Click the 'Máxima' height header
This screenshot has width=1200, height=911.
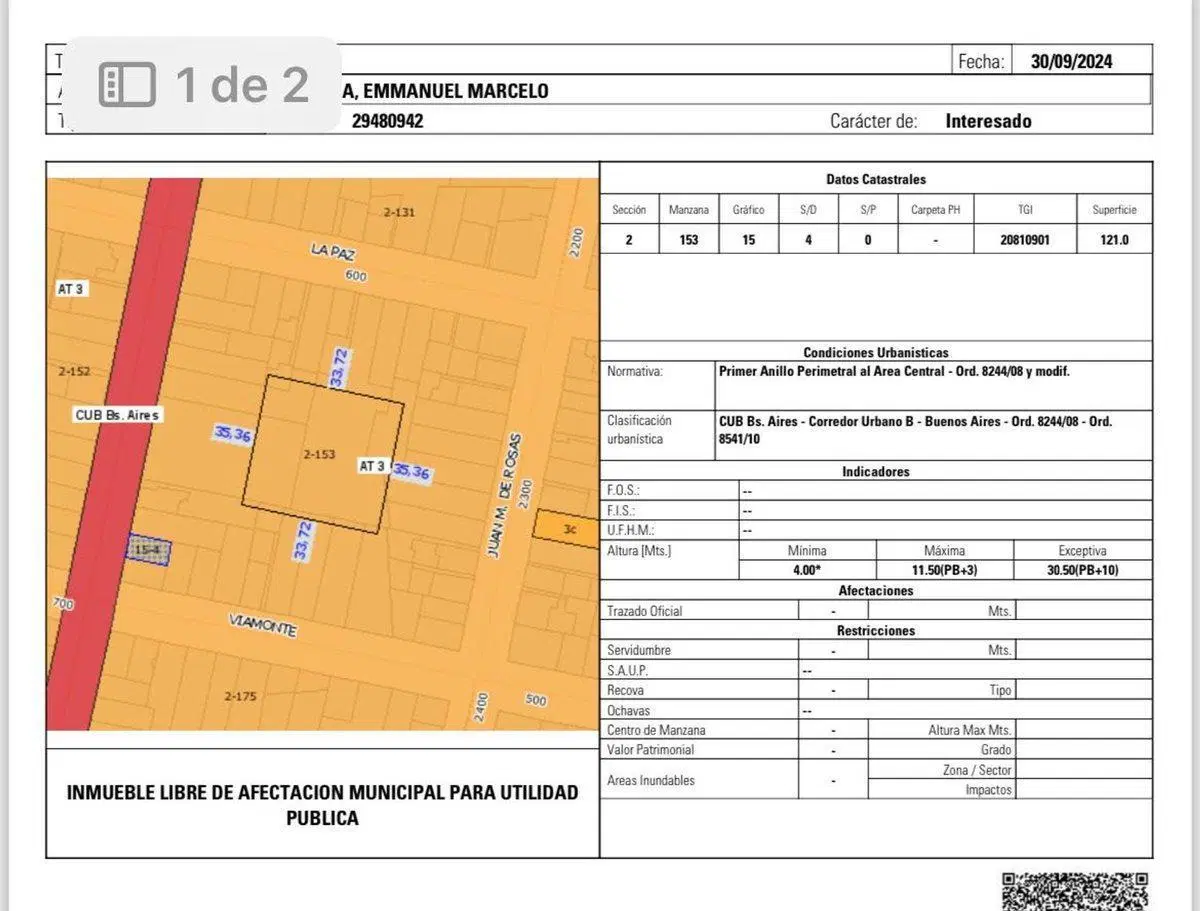(x=945, y=551)
